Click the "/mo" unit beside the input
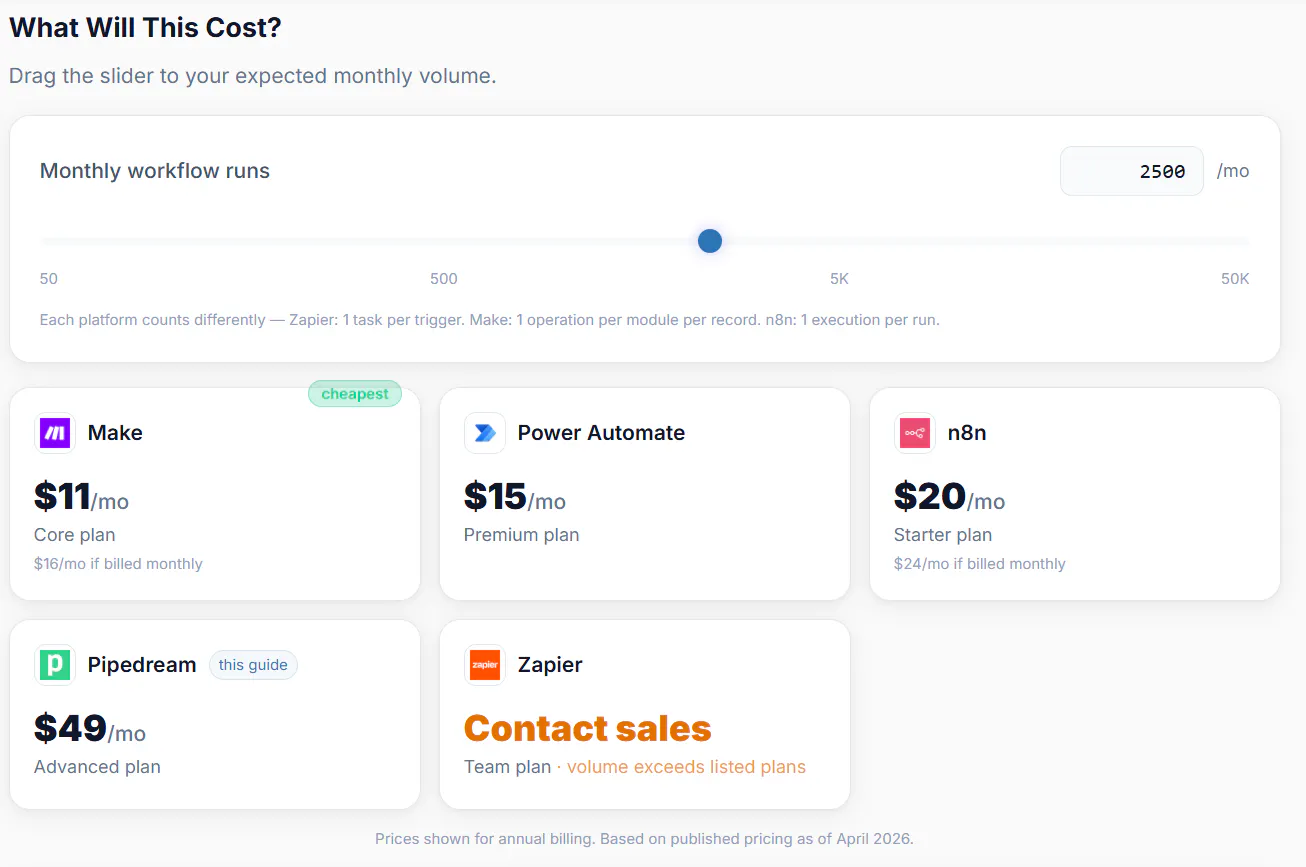This screenshot has width=1306, height=867. coord(1233,171)
